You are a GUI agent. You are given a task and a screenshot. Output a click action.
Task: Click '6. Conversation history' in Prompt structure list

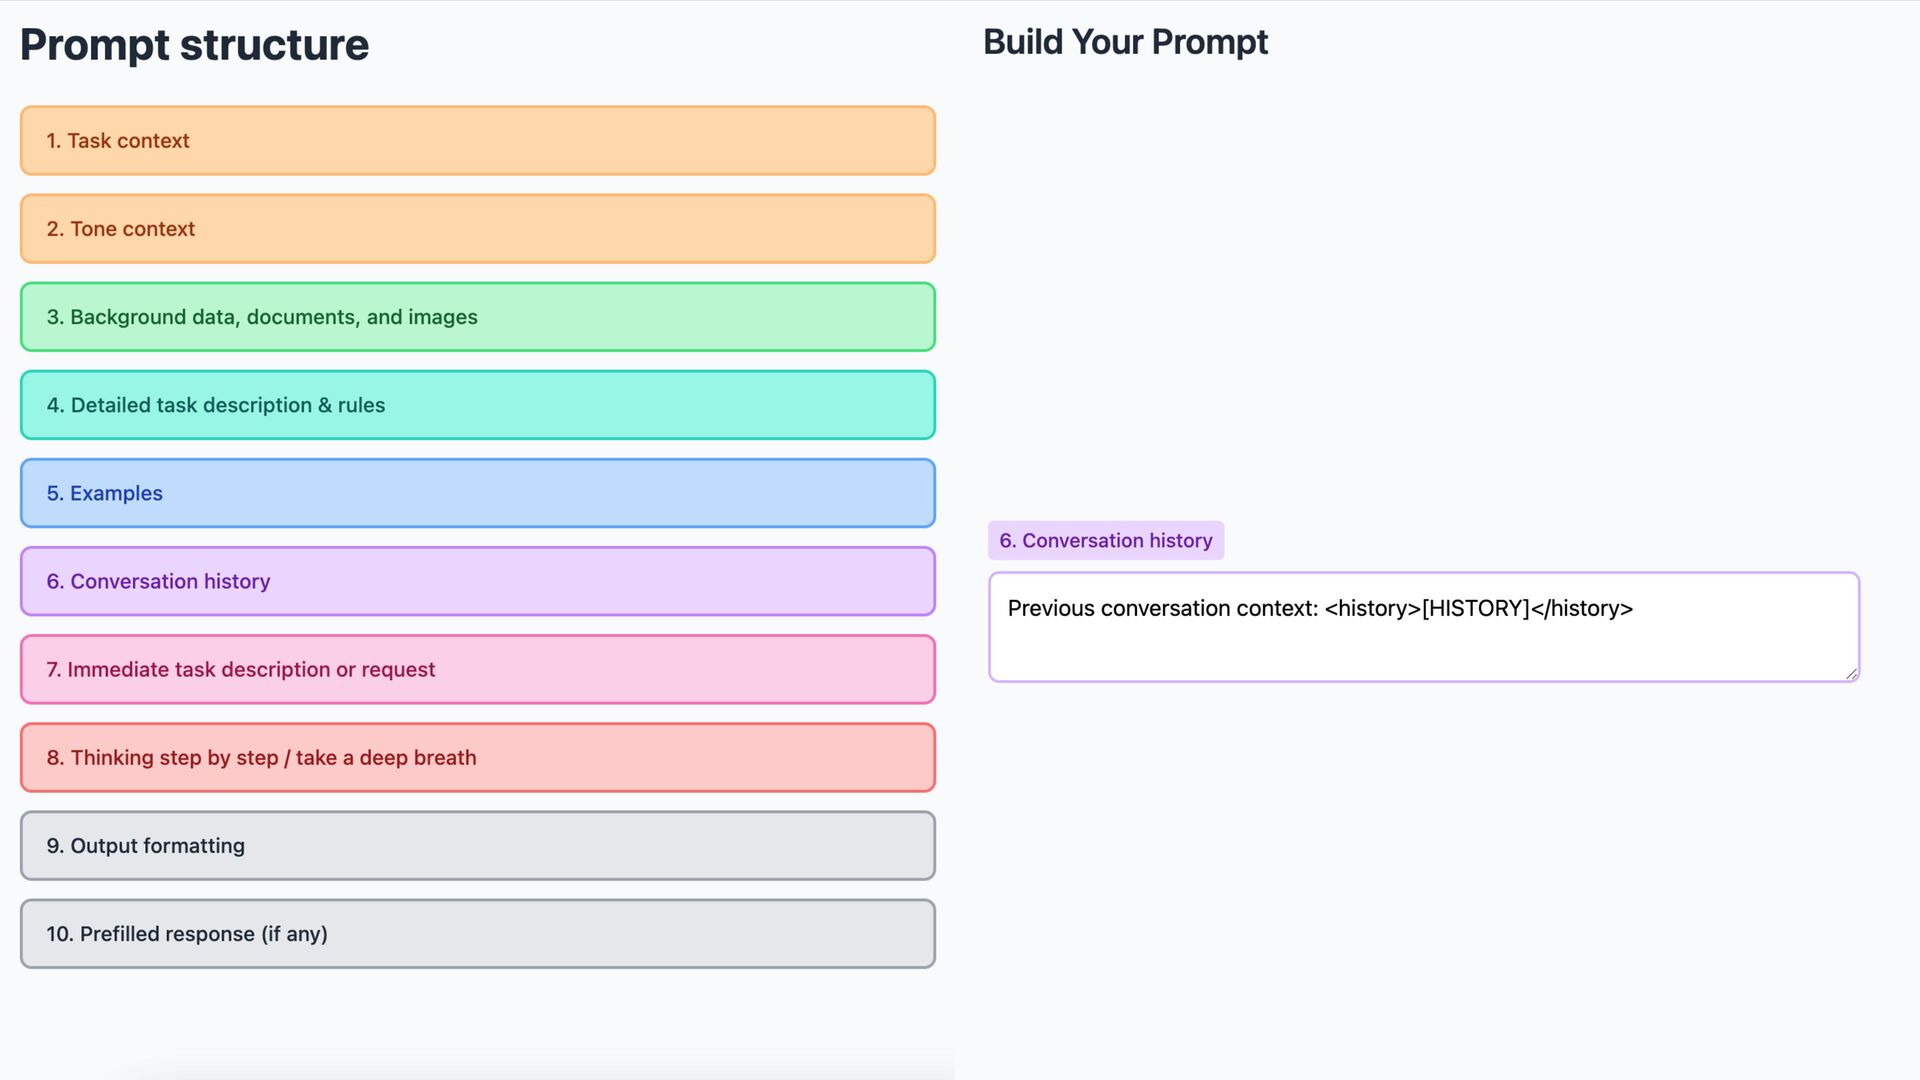click(478, 581)
